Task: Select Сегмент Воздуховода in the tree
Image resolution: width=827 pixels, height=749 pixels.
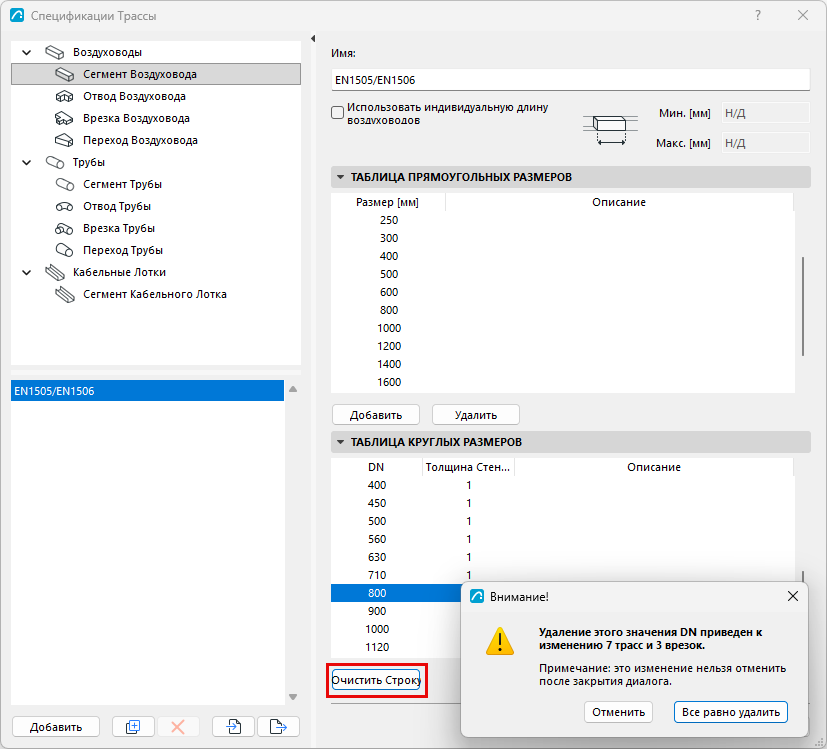Action: click(156, 74)
